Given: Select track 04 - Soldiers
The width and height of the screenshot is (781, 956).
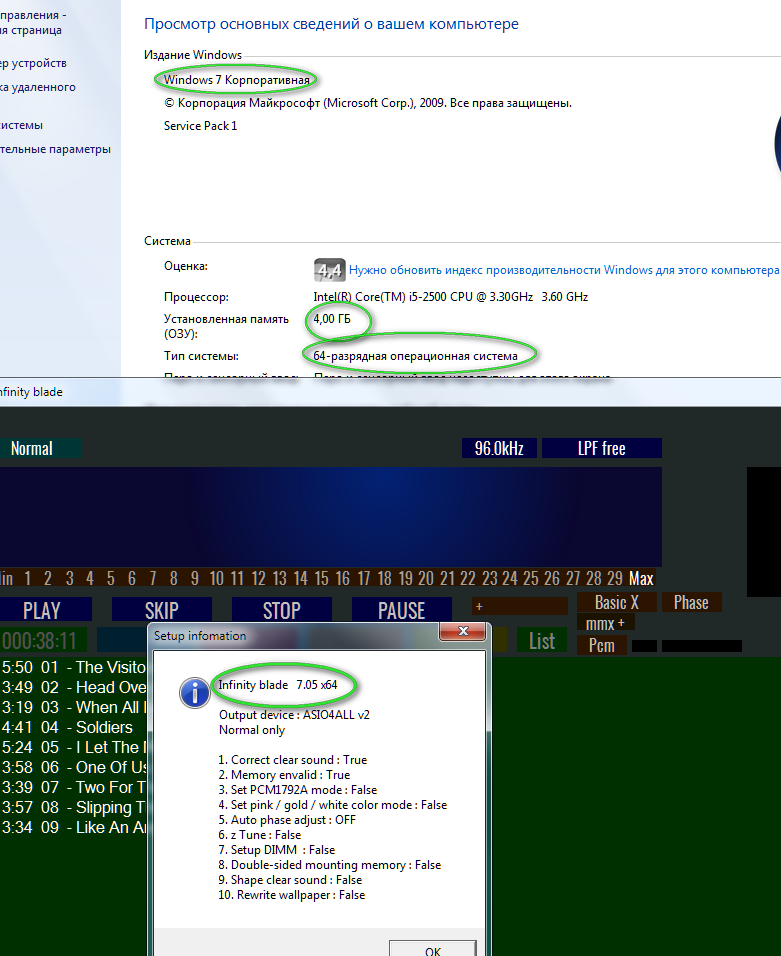Looking at the screenshot, I should coord(67,727).
